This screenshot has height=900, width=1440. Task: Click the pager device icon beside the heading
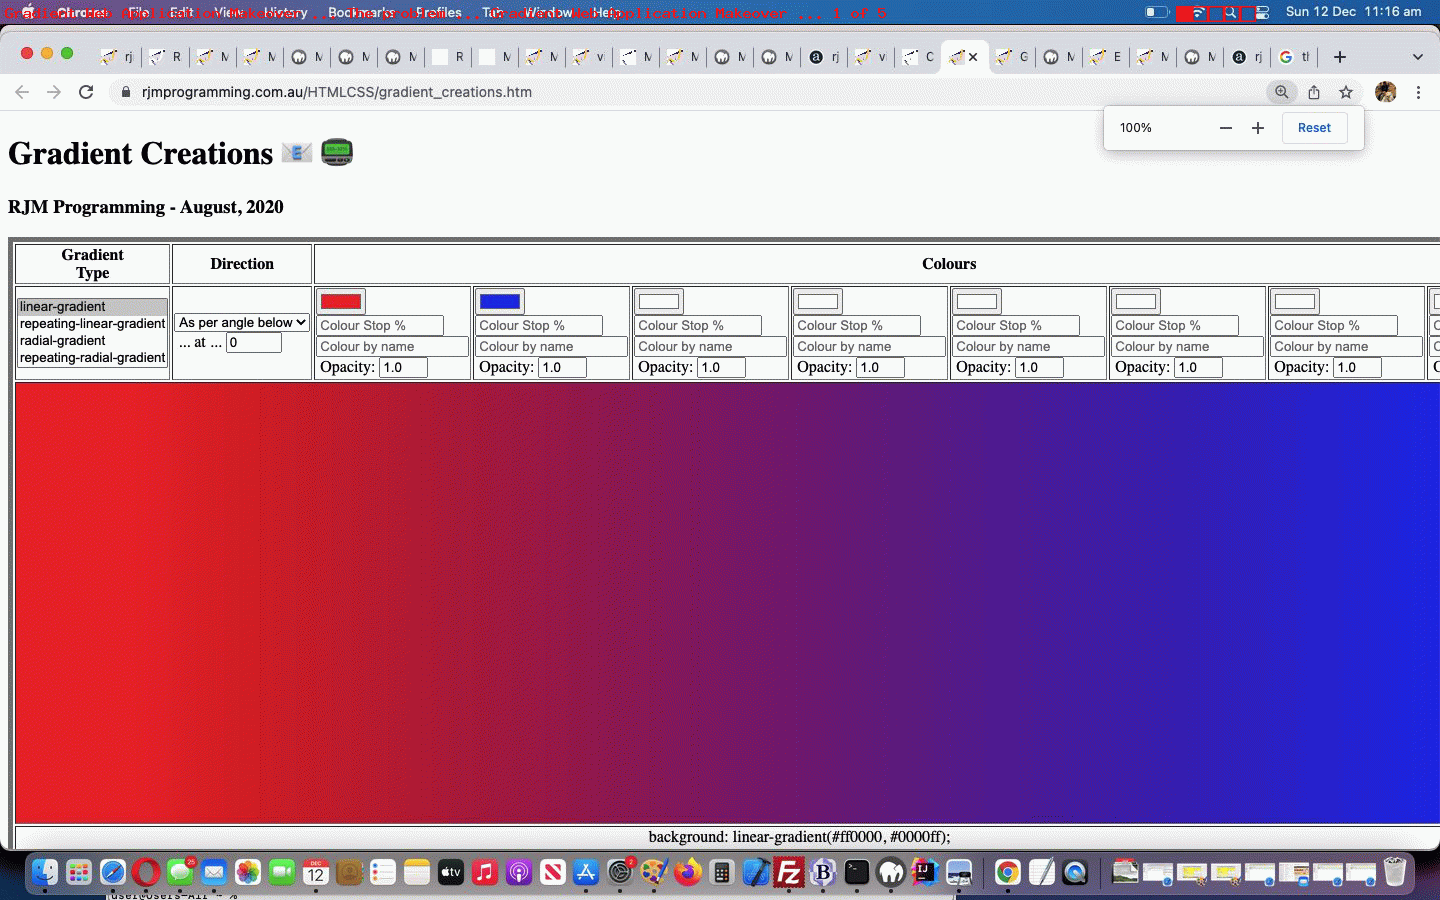(337, 152)
